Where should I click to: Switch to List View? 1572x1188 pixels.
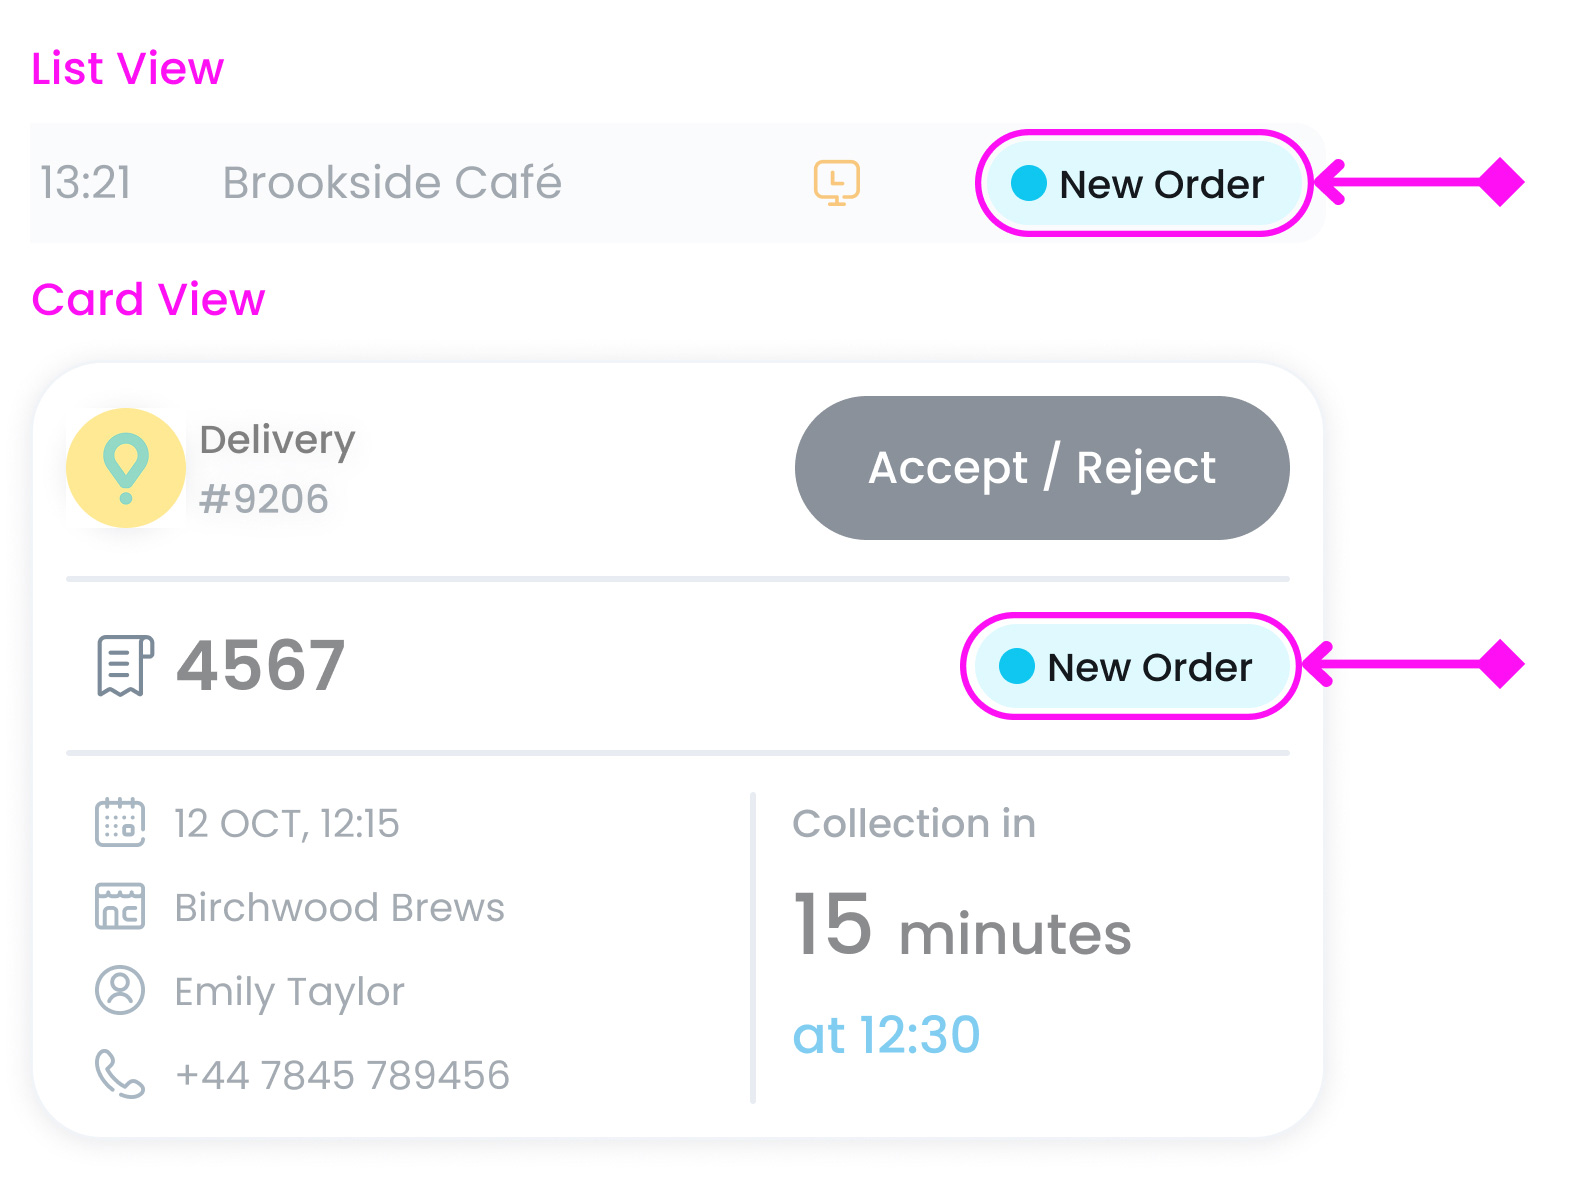[127, 68]
